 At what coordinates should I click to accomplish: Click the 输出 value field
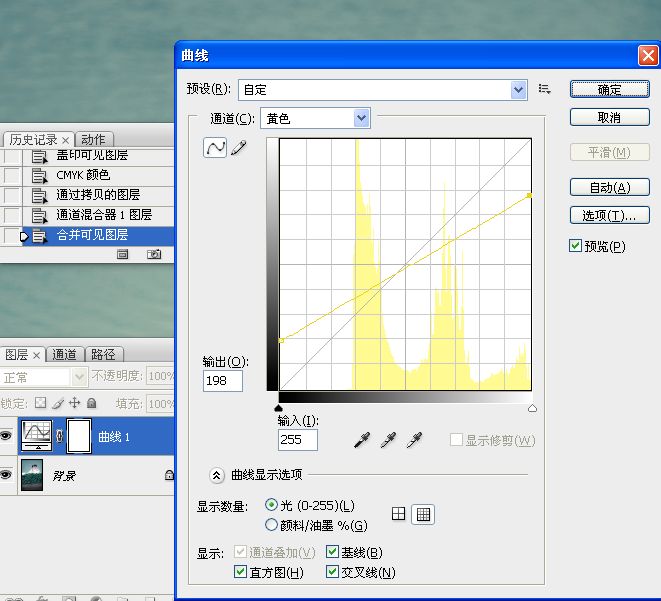tap(223, 381)
